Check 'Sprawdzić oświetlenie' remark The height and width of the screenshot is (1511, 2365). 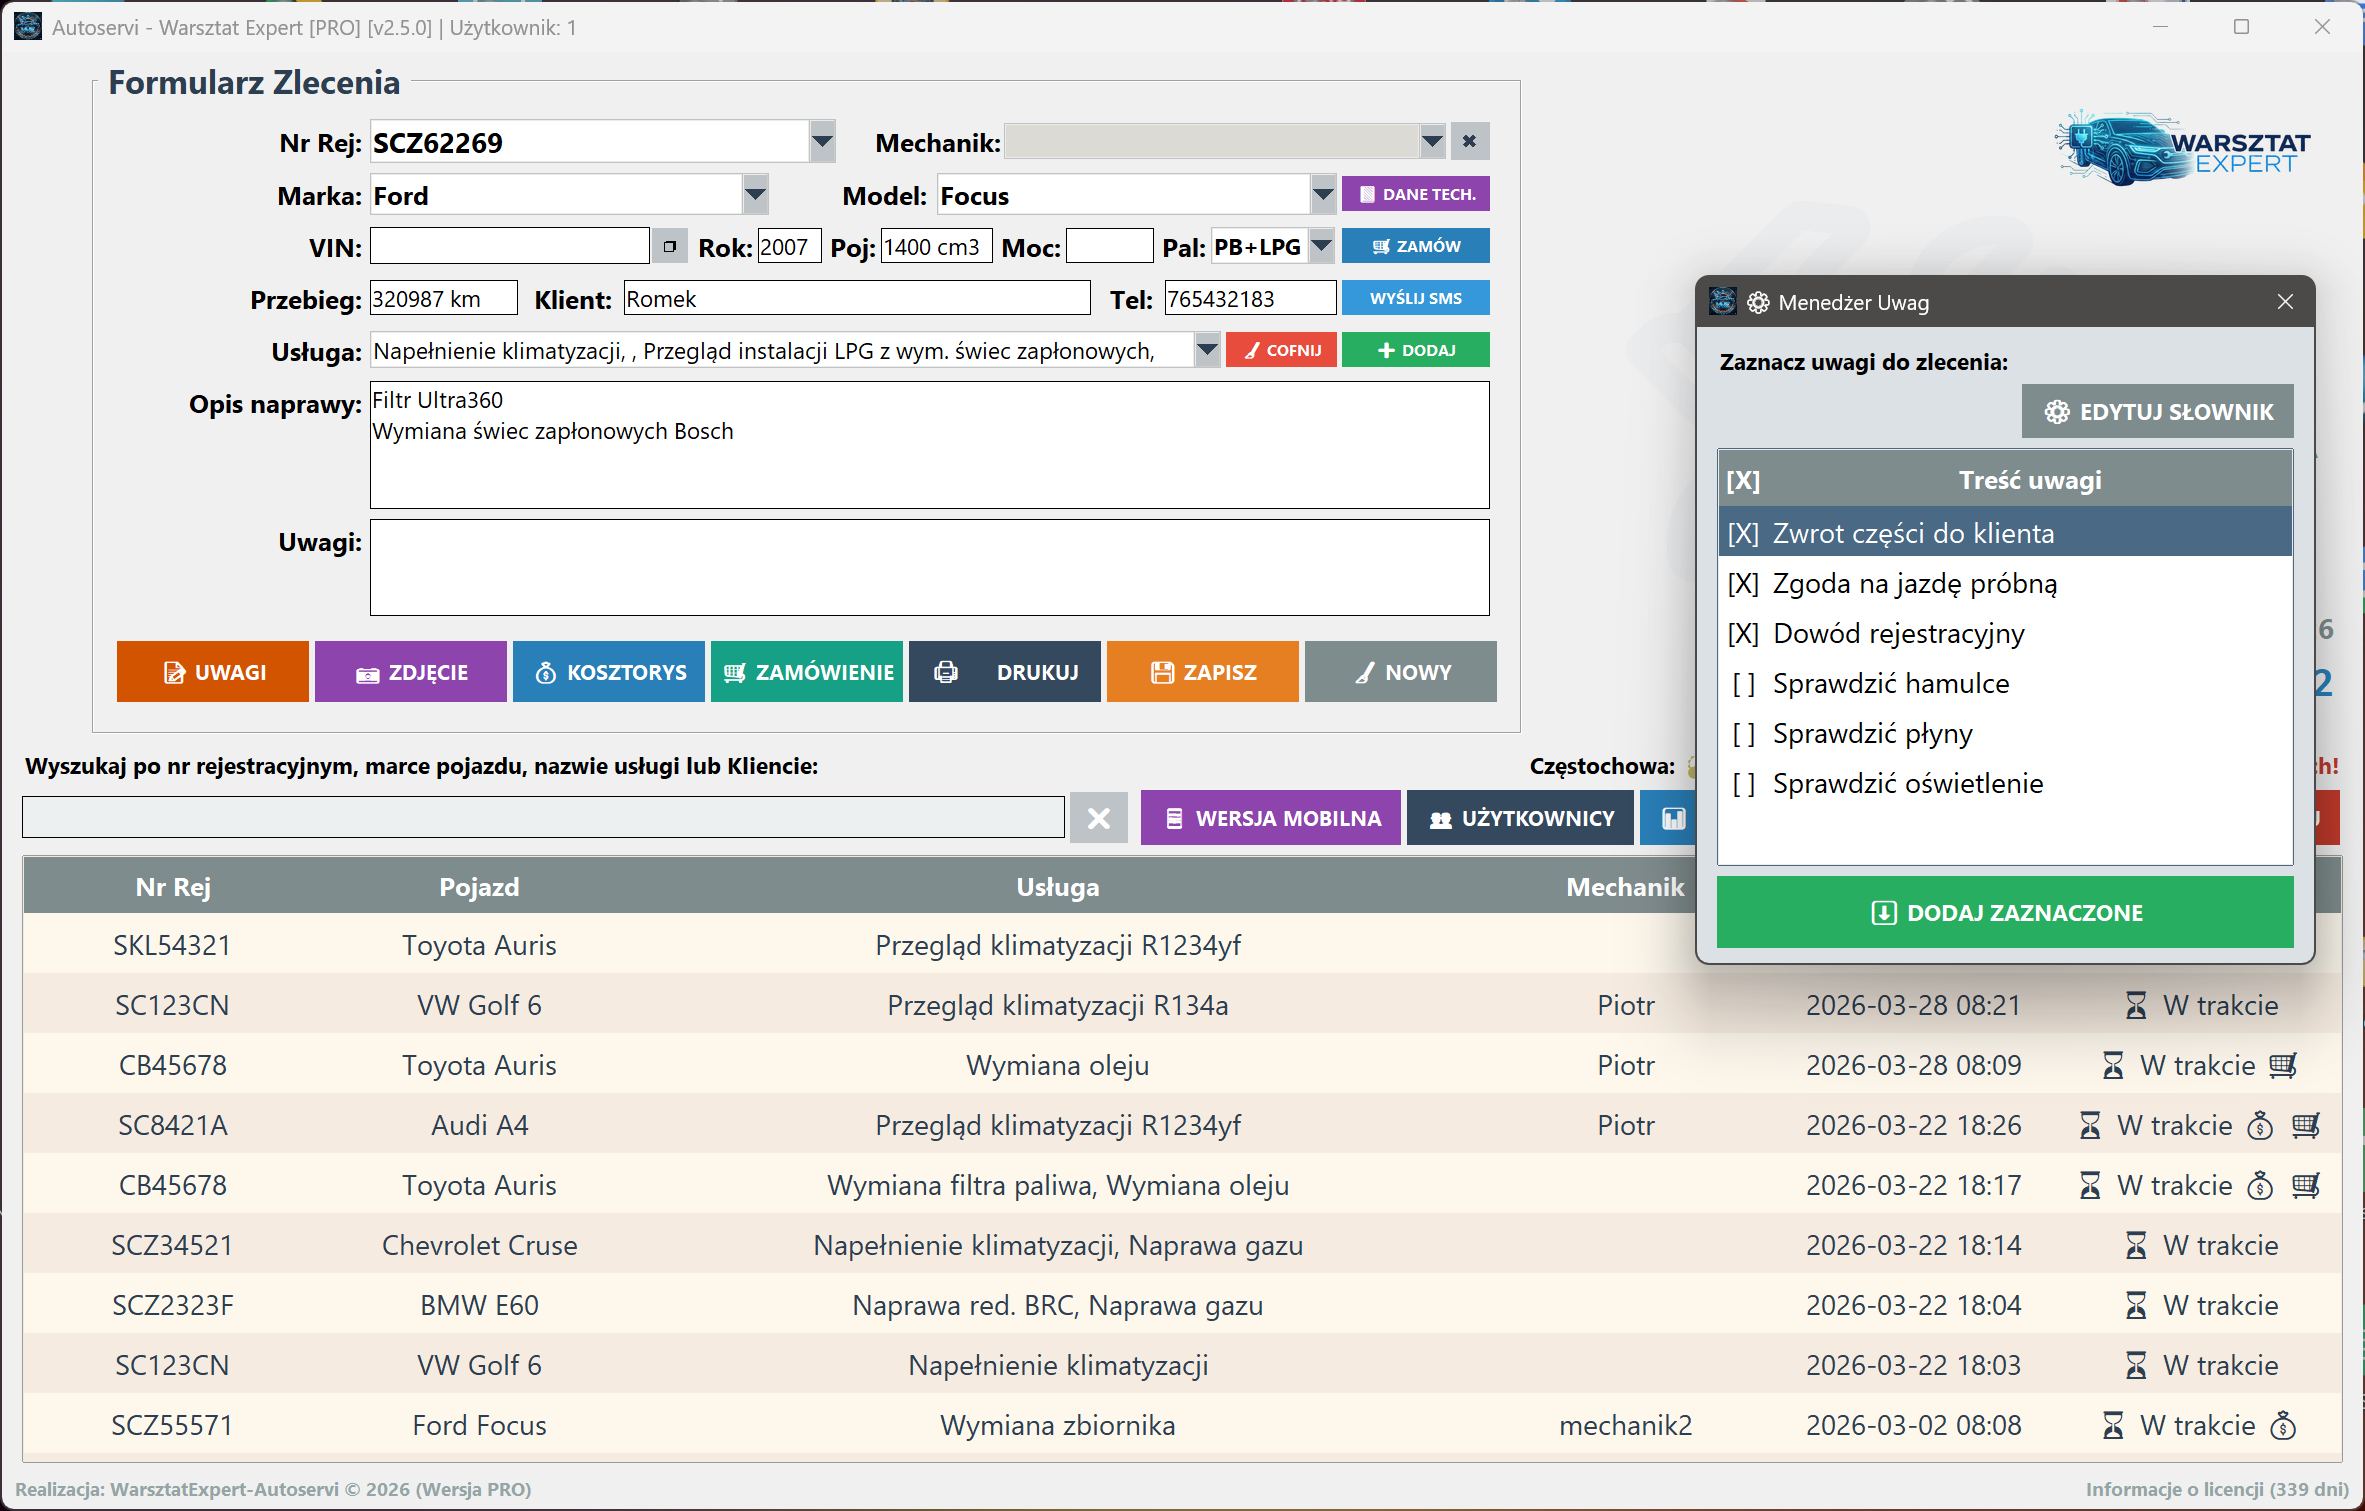[x=1743, y=784]
